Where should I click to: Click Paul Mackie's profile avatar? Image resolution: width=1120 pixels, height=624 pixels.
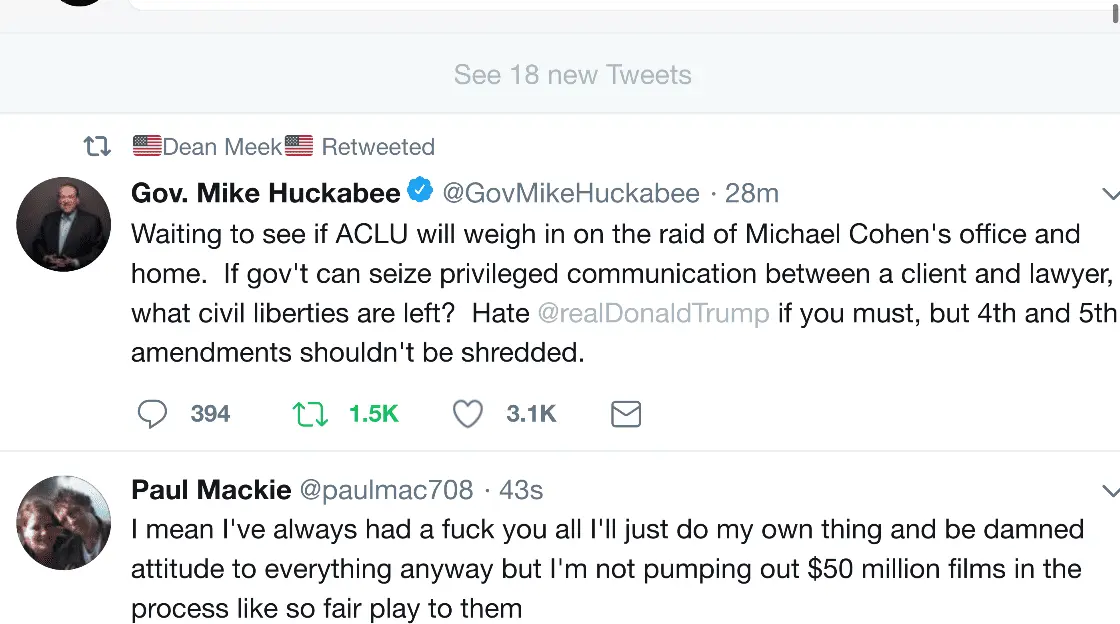click(64, 523)
